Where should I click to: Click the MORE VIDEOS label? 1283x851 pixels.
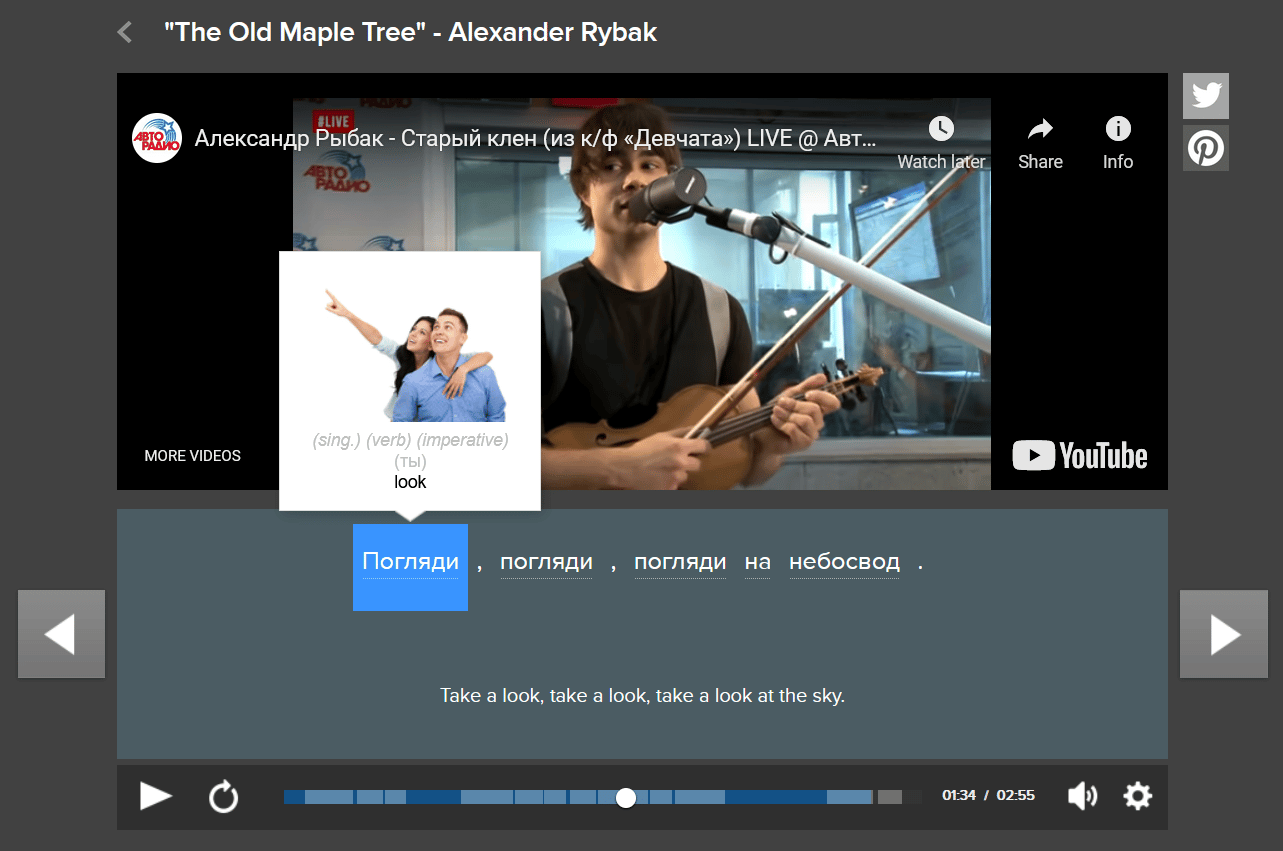click(192, 456)
